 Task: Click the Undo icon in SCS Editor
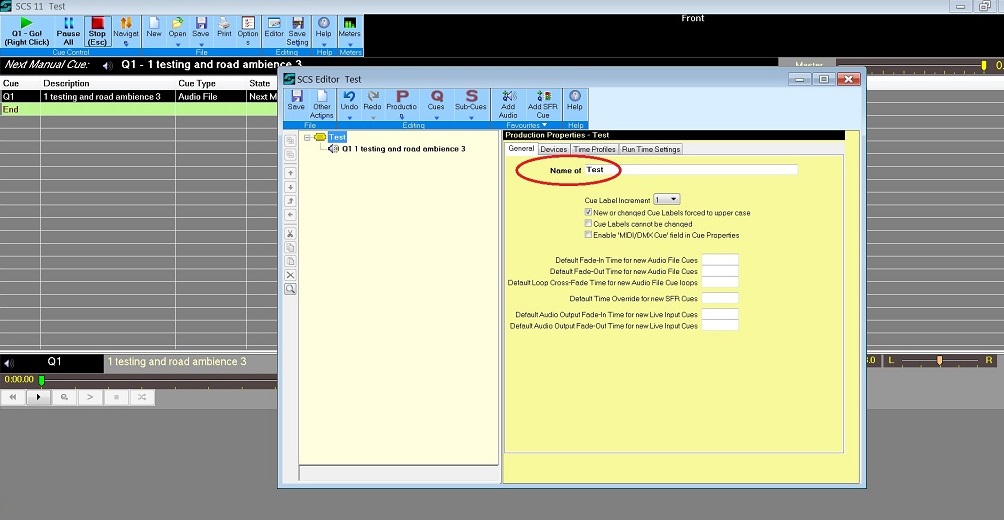click(349, 101)
